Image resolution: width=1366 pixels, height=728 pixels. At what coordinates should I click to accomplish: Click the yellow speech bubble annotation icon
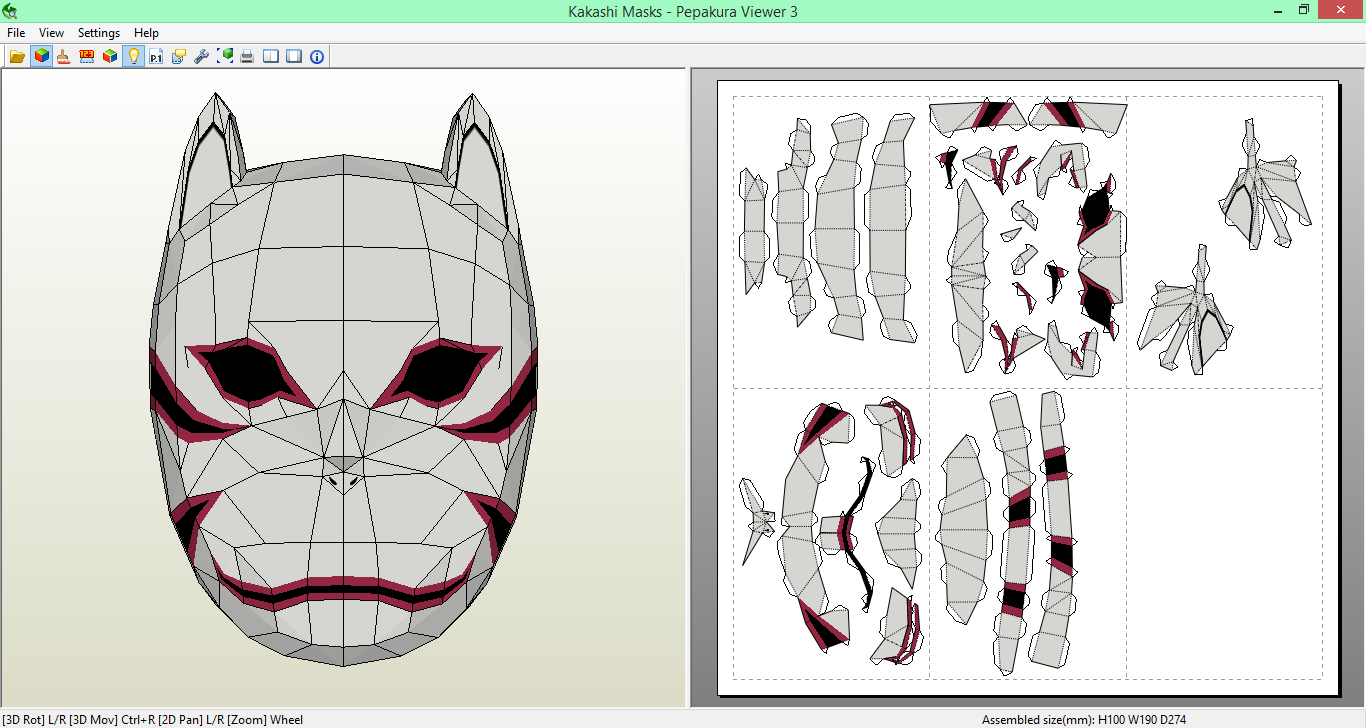coord(179,56)
